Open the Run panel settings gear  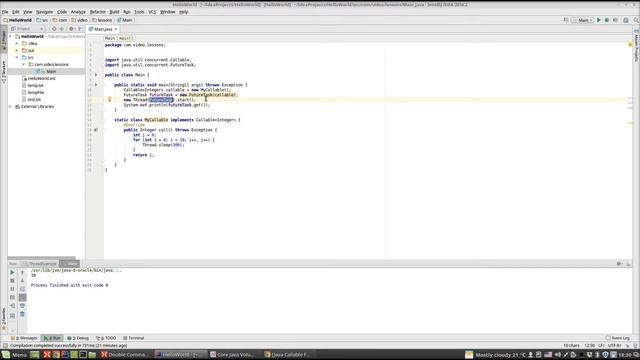coord(619,264)
